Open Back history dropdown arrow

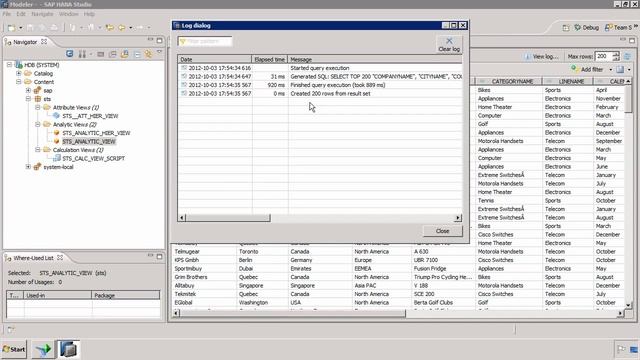coord(131,28)
